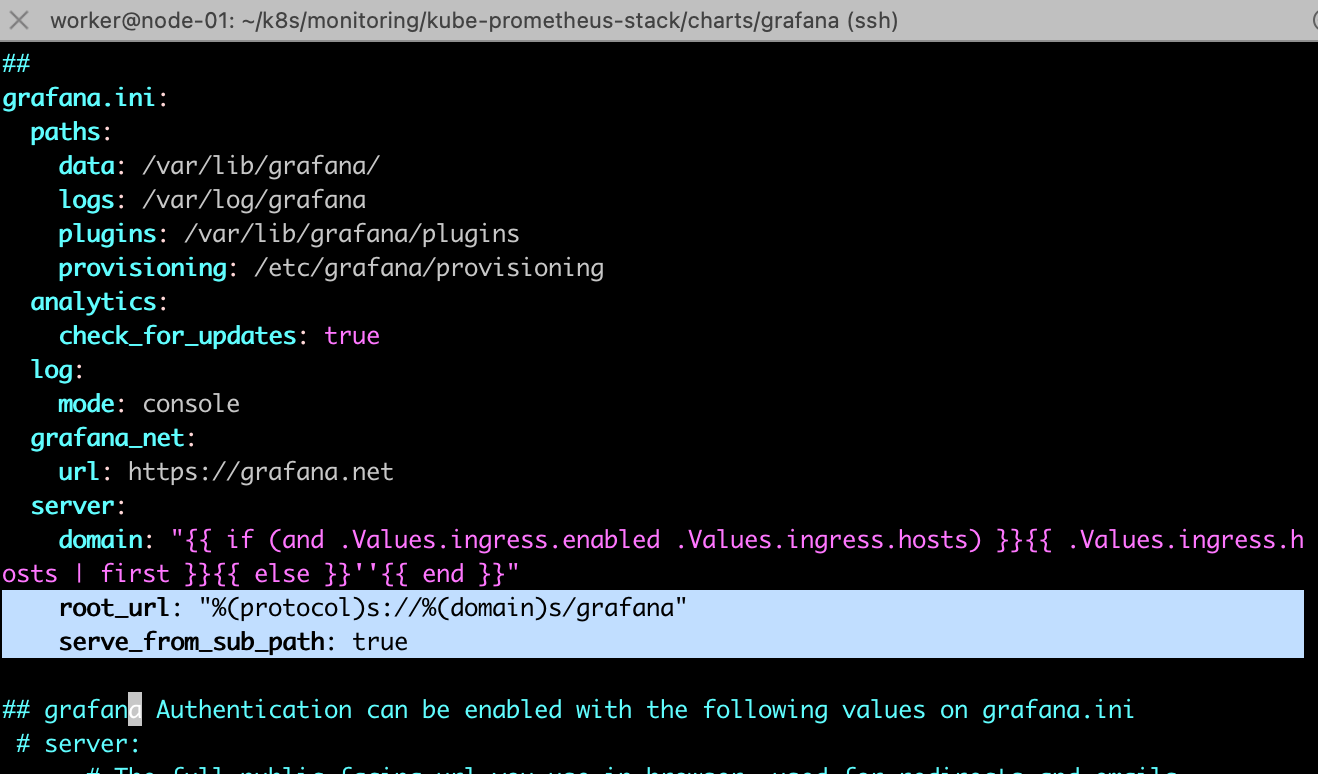Click the wrapped line starting 'osts | first'
1318x774 pixels.
[x=262, y=574]
